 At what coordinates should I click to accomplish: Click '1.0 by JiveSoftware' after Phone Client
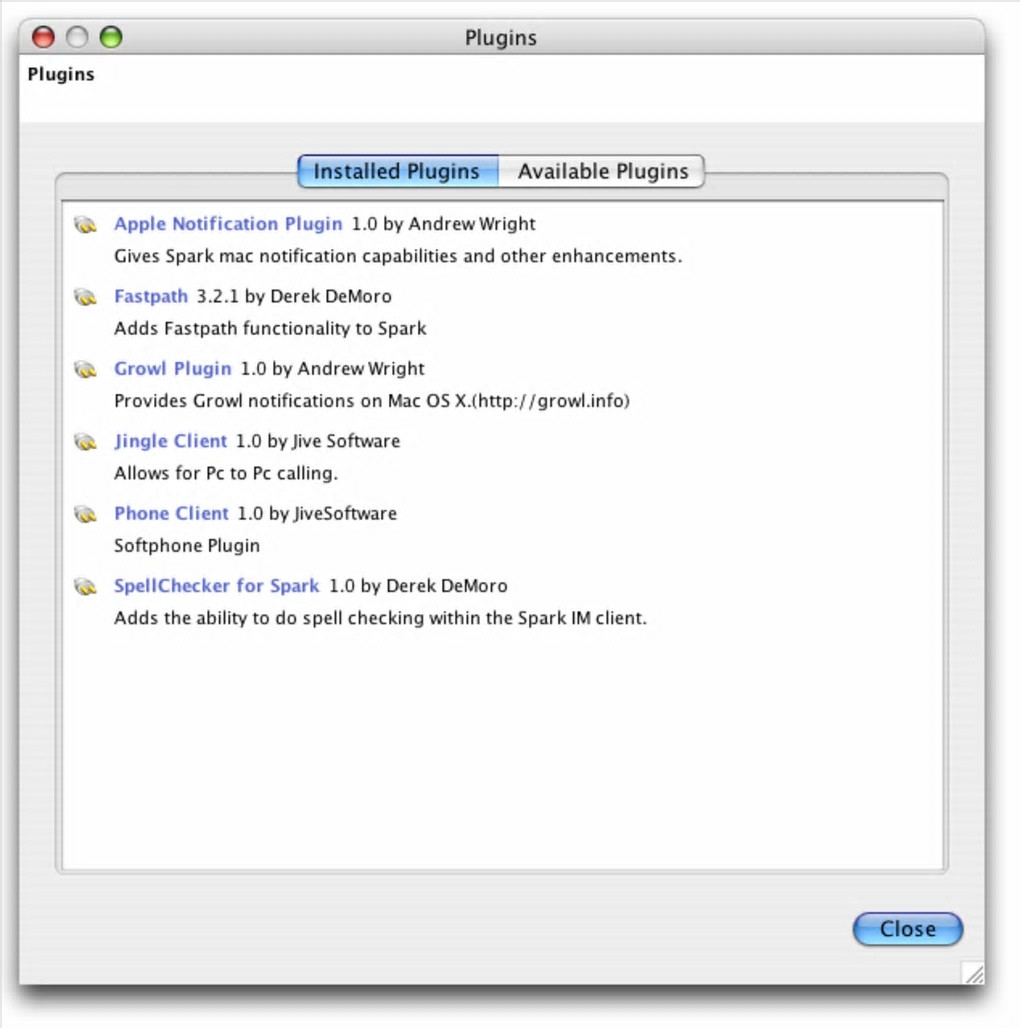tap(317, 513)
